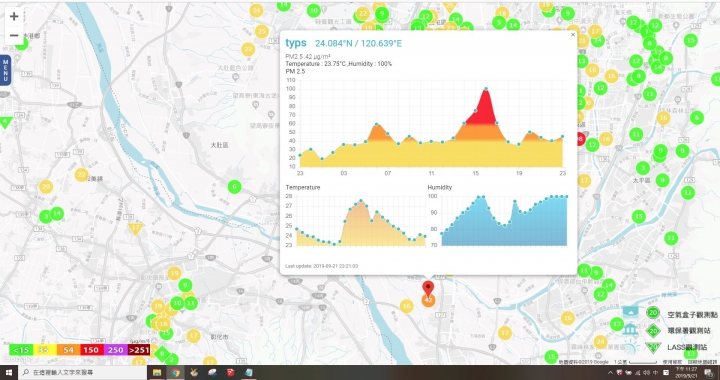Click the highest Temperature chart data point
This screenshot has width=720, height=380.
[361, 201]
